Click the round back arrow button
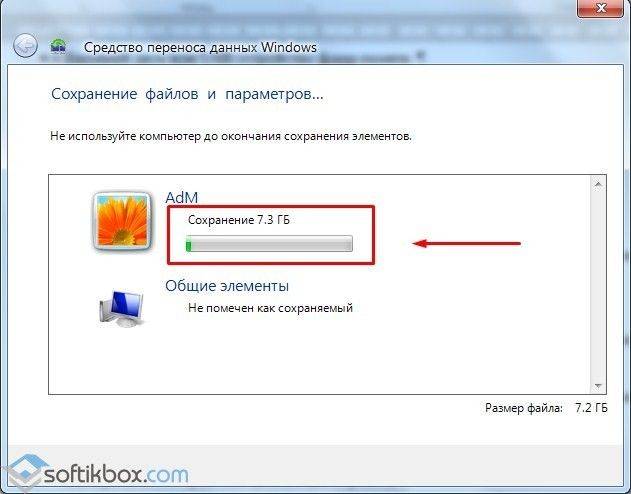This screenshot has width=631, height=494. click(x=25, y=45)
